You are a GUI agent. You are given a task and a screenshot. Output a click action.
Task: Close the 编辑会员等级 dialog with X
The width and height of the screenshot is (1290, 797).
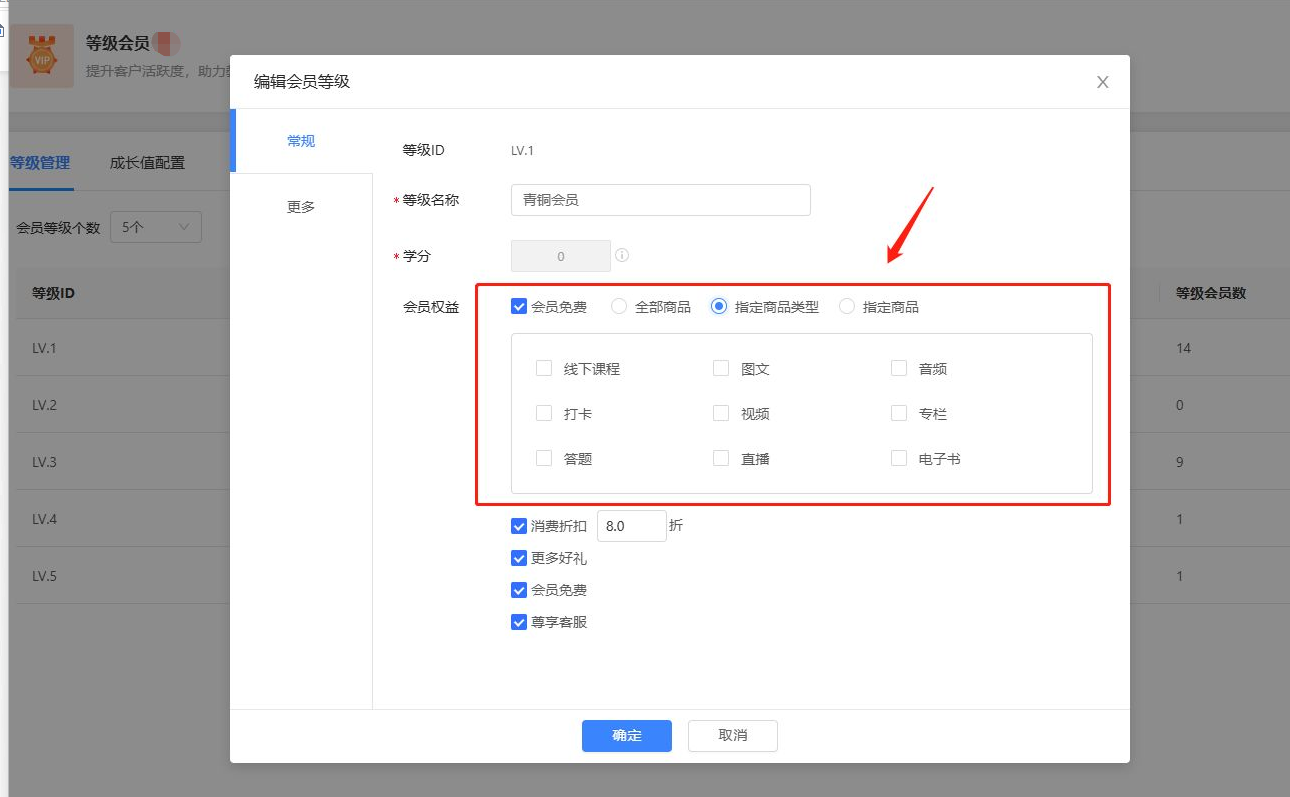[1102, 82]
